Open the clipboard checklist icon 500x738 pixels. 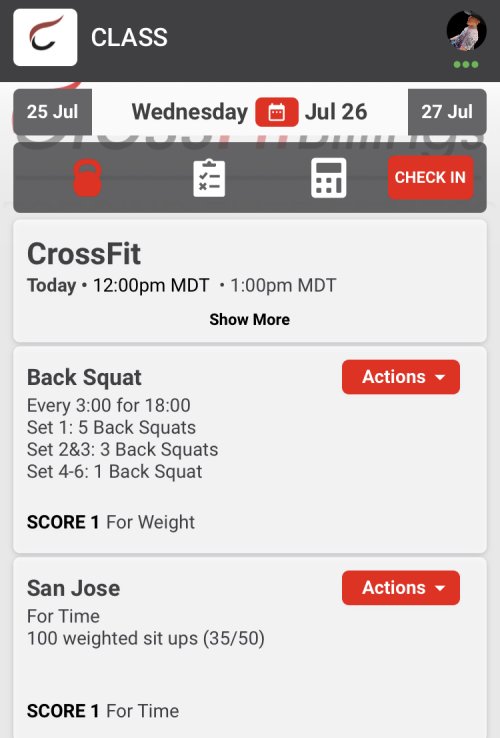point(209,178)
